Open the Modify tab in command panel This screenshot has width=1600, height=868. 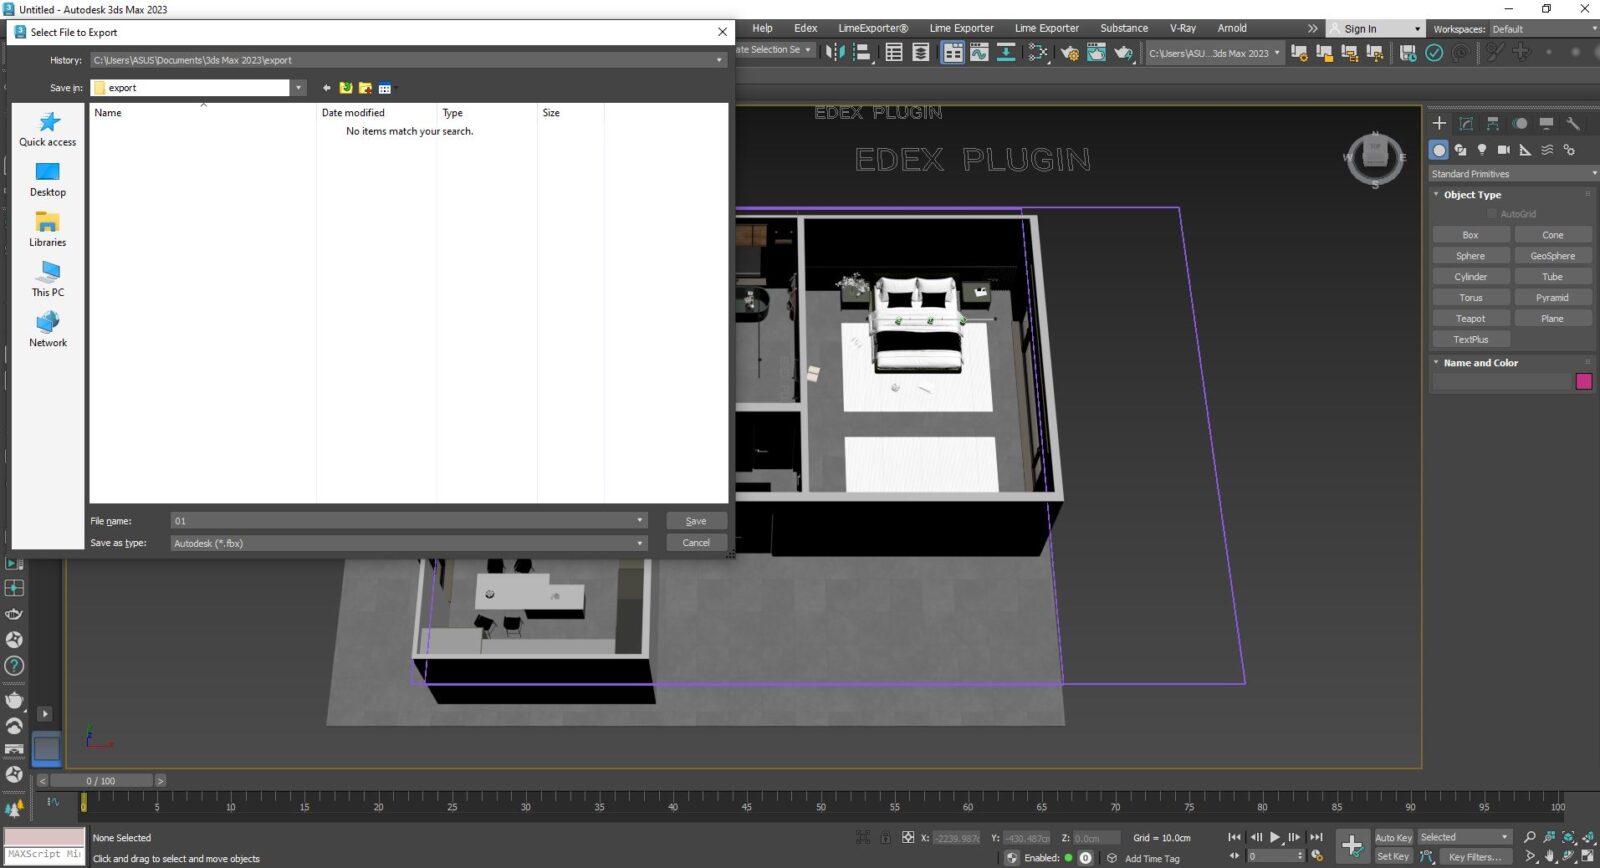(x=1466, y=123)
